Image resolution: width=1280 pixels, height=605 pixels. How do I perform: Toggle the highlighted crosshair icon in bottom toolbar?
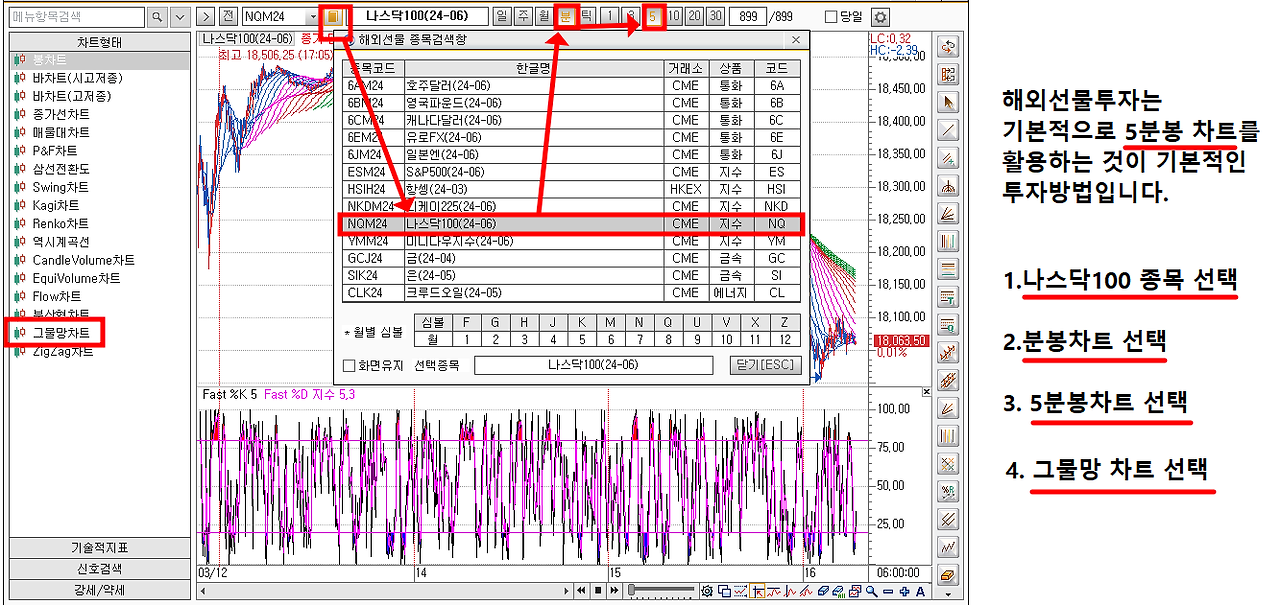coord(757,591)
